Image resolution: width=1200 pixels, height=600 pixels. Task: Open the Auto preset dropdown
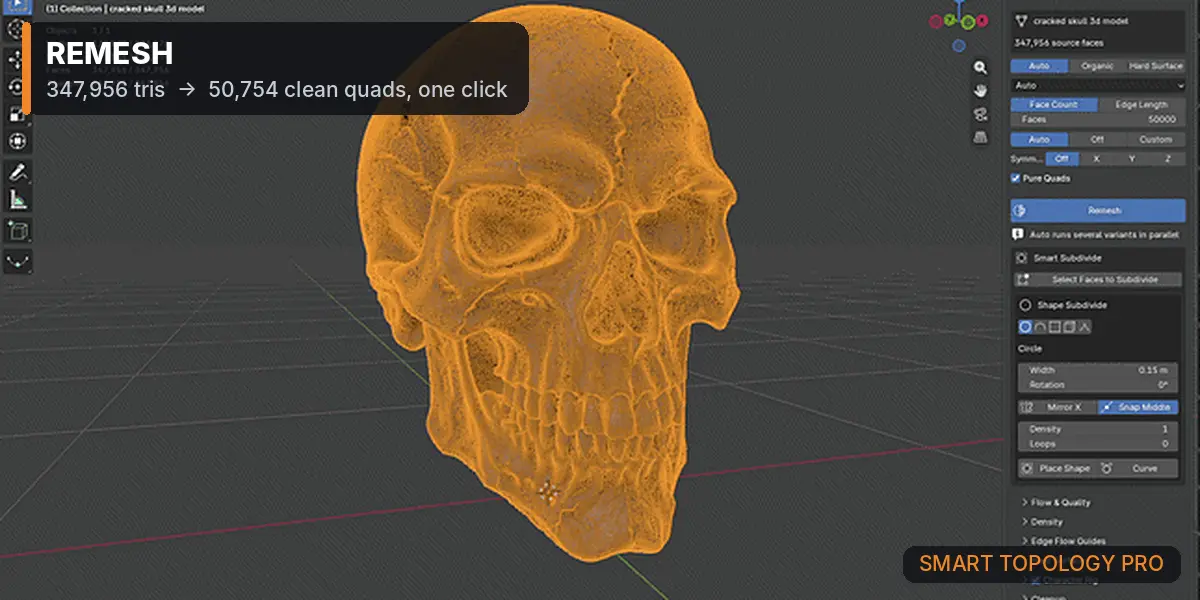[1098, 86]
